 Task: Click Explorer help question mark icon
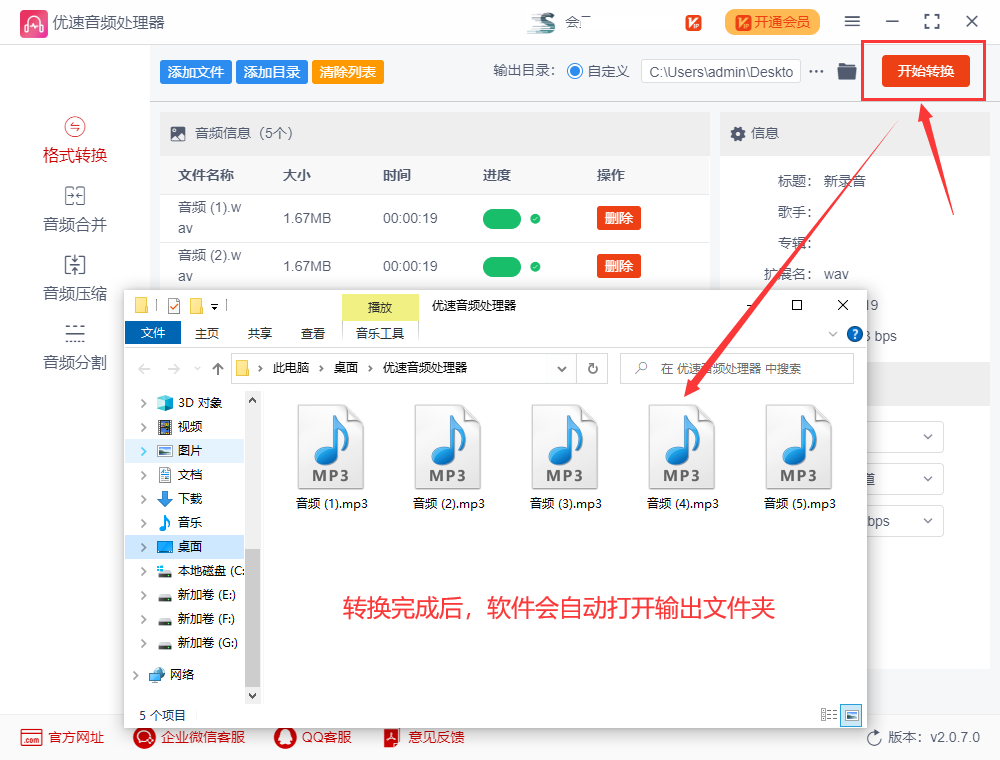coord(855,334)
